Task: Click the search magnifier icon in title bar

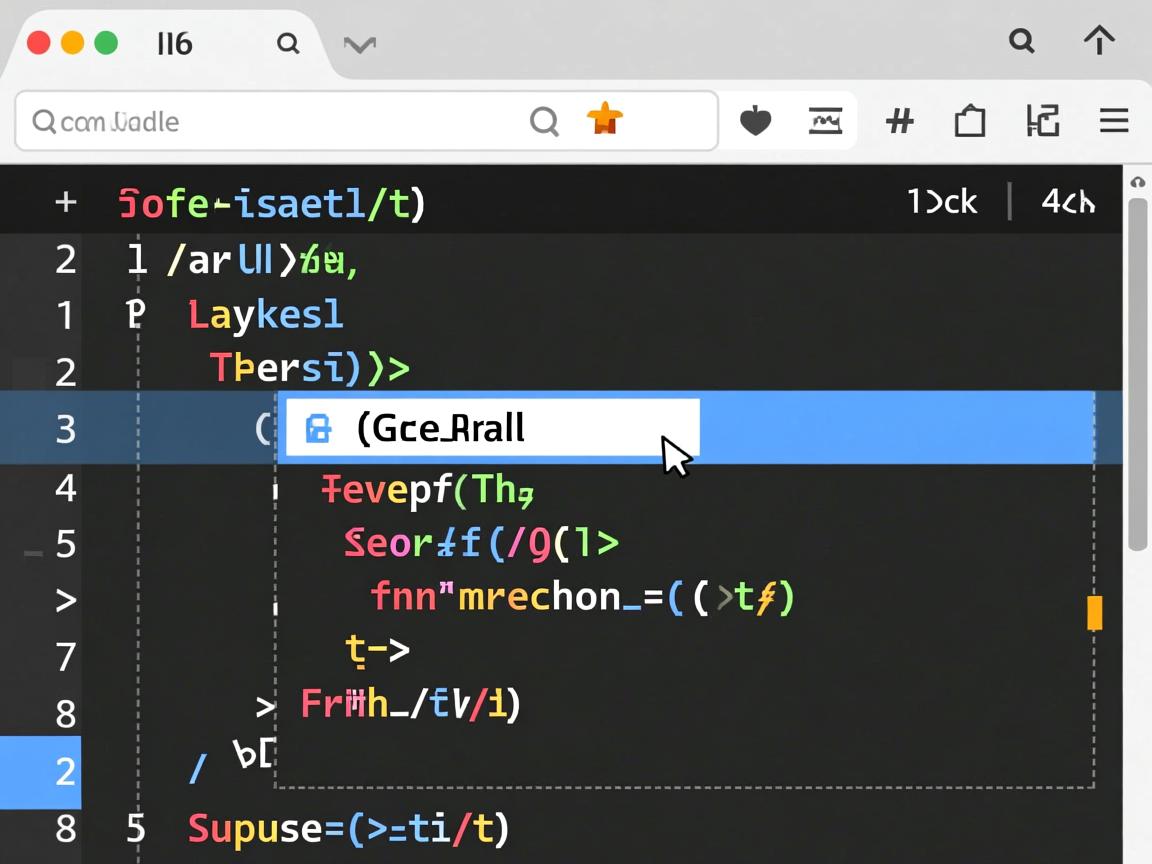Action: pyautogui.click(x=1021, y=41)
